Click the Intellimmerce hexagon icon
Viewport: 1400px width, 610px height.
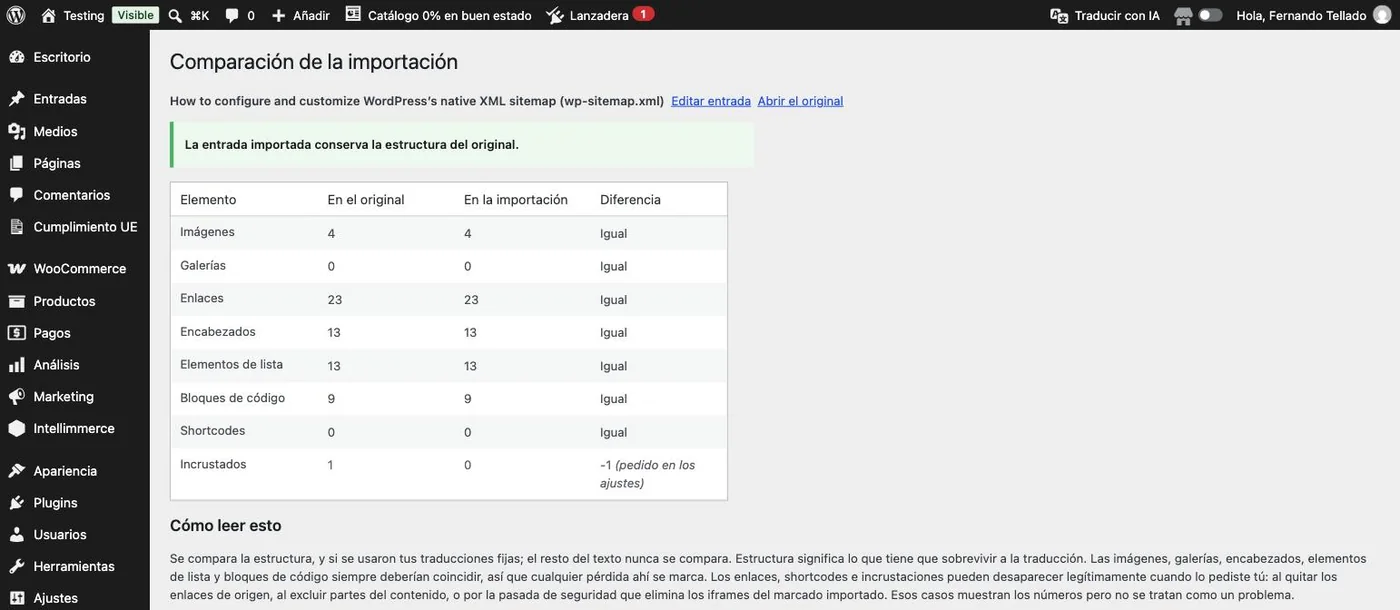coord(16,428)
